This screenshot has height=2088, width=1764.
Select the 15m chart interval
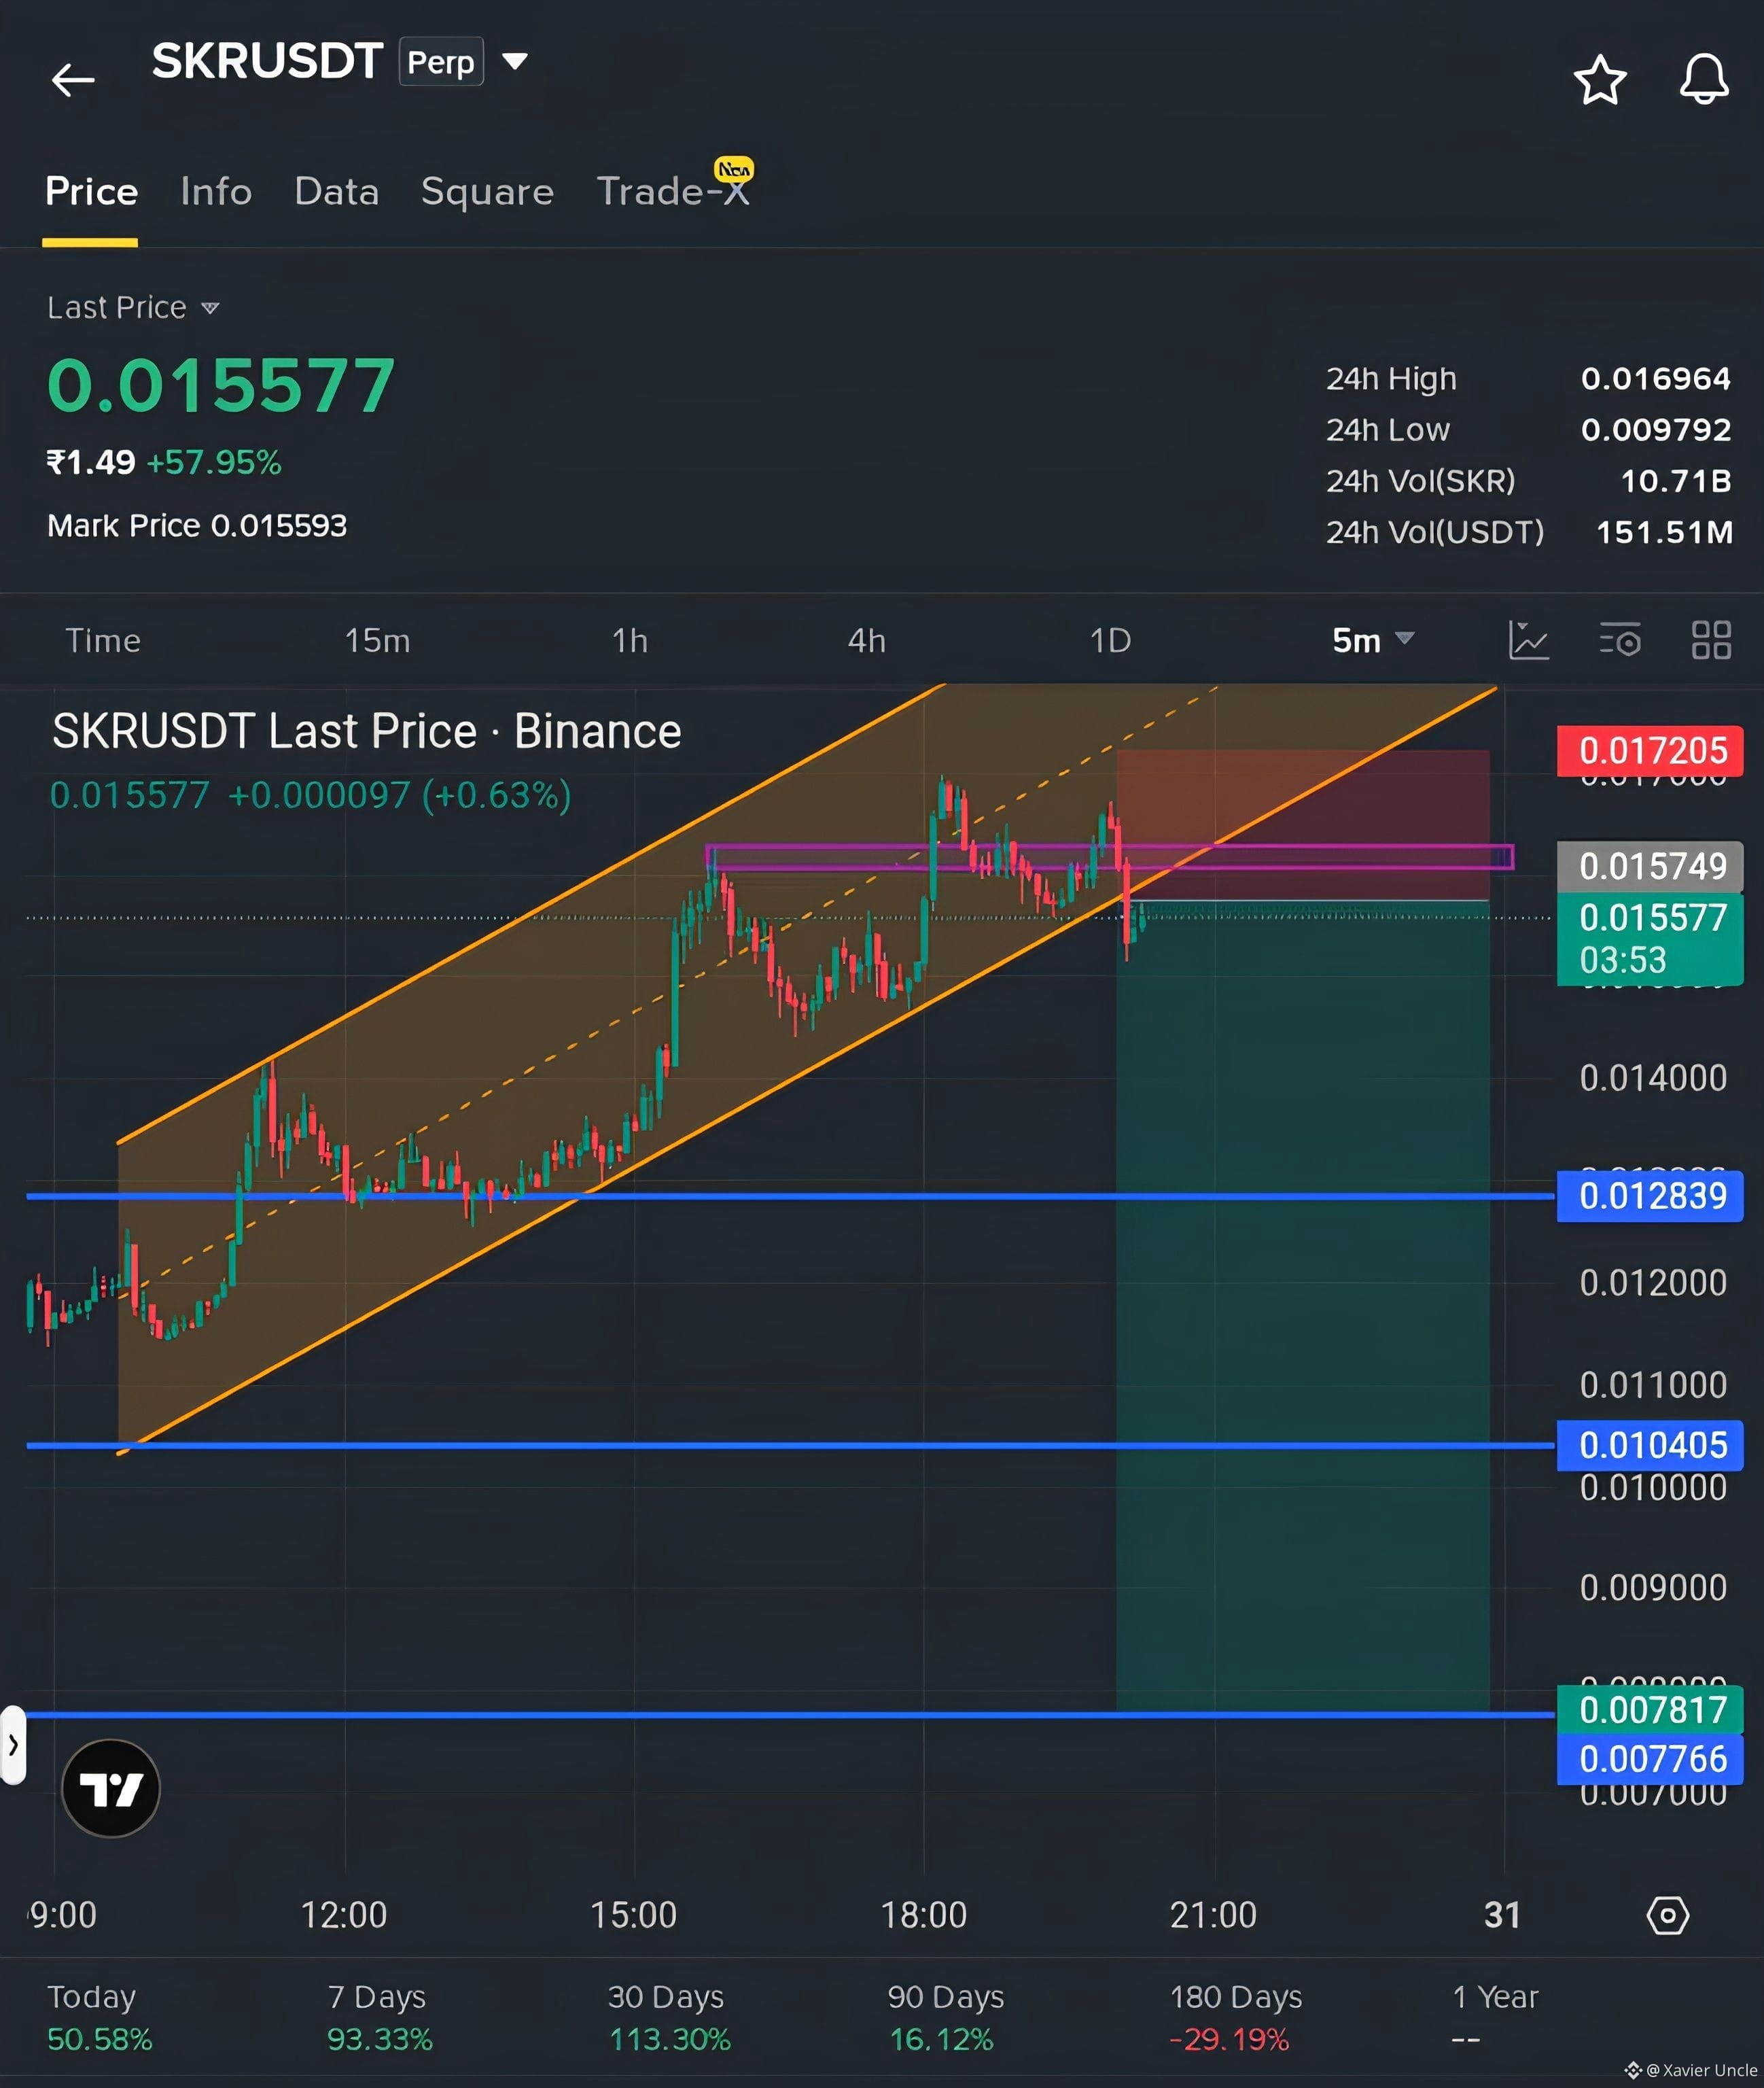[377, 640]
